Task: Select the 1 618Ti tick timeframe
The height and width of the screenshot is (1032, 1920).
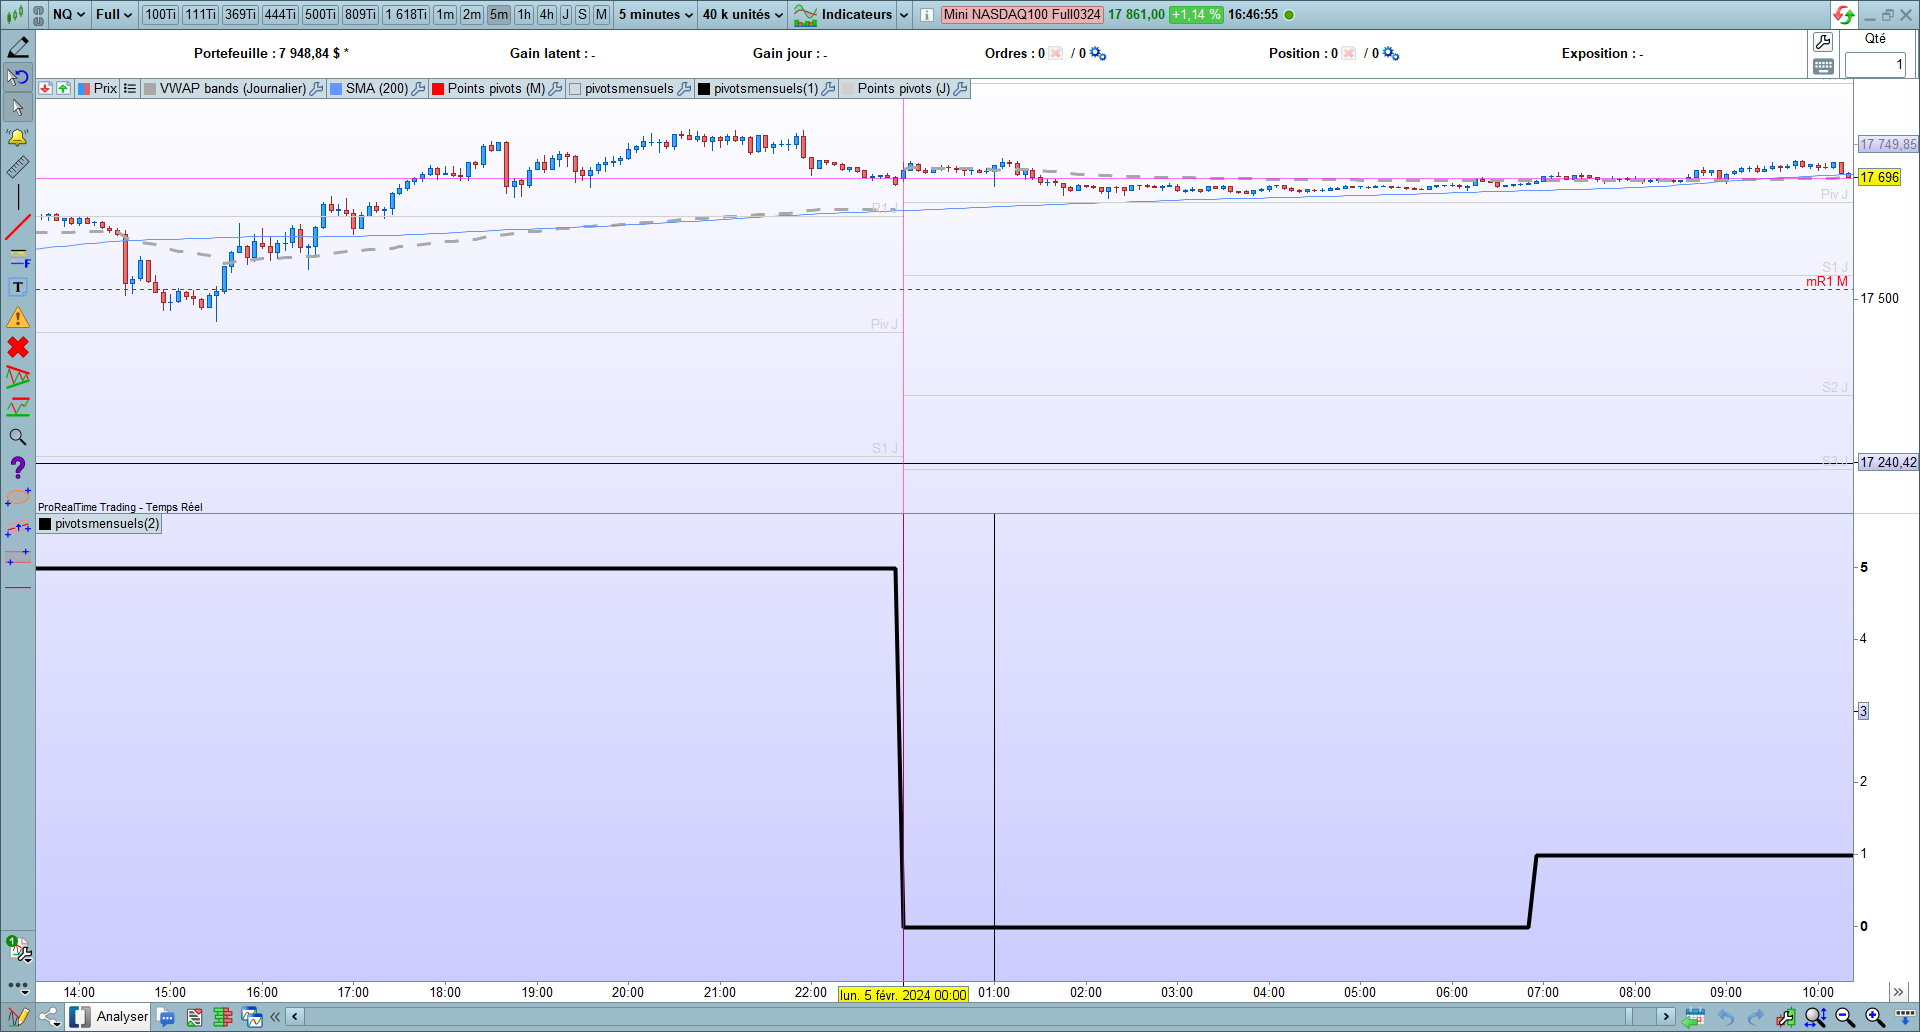Action: [406, 15]
